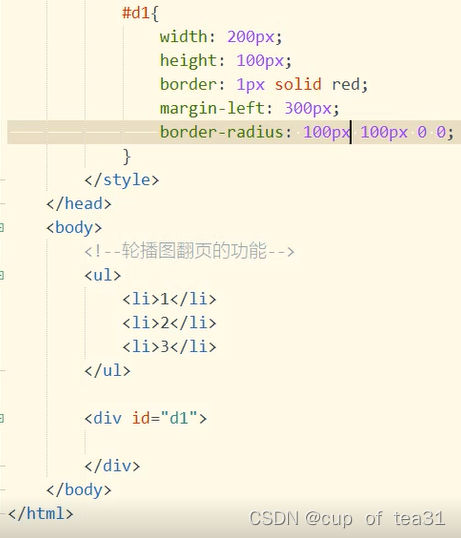This screenshot has height=538, width=461.
Task: Click the opening ul tag
Action: click(x=103, y=276)
